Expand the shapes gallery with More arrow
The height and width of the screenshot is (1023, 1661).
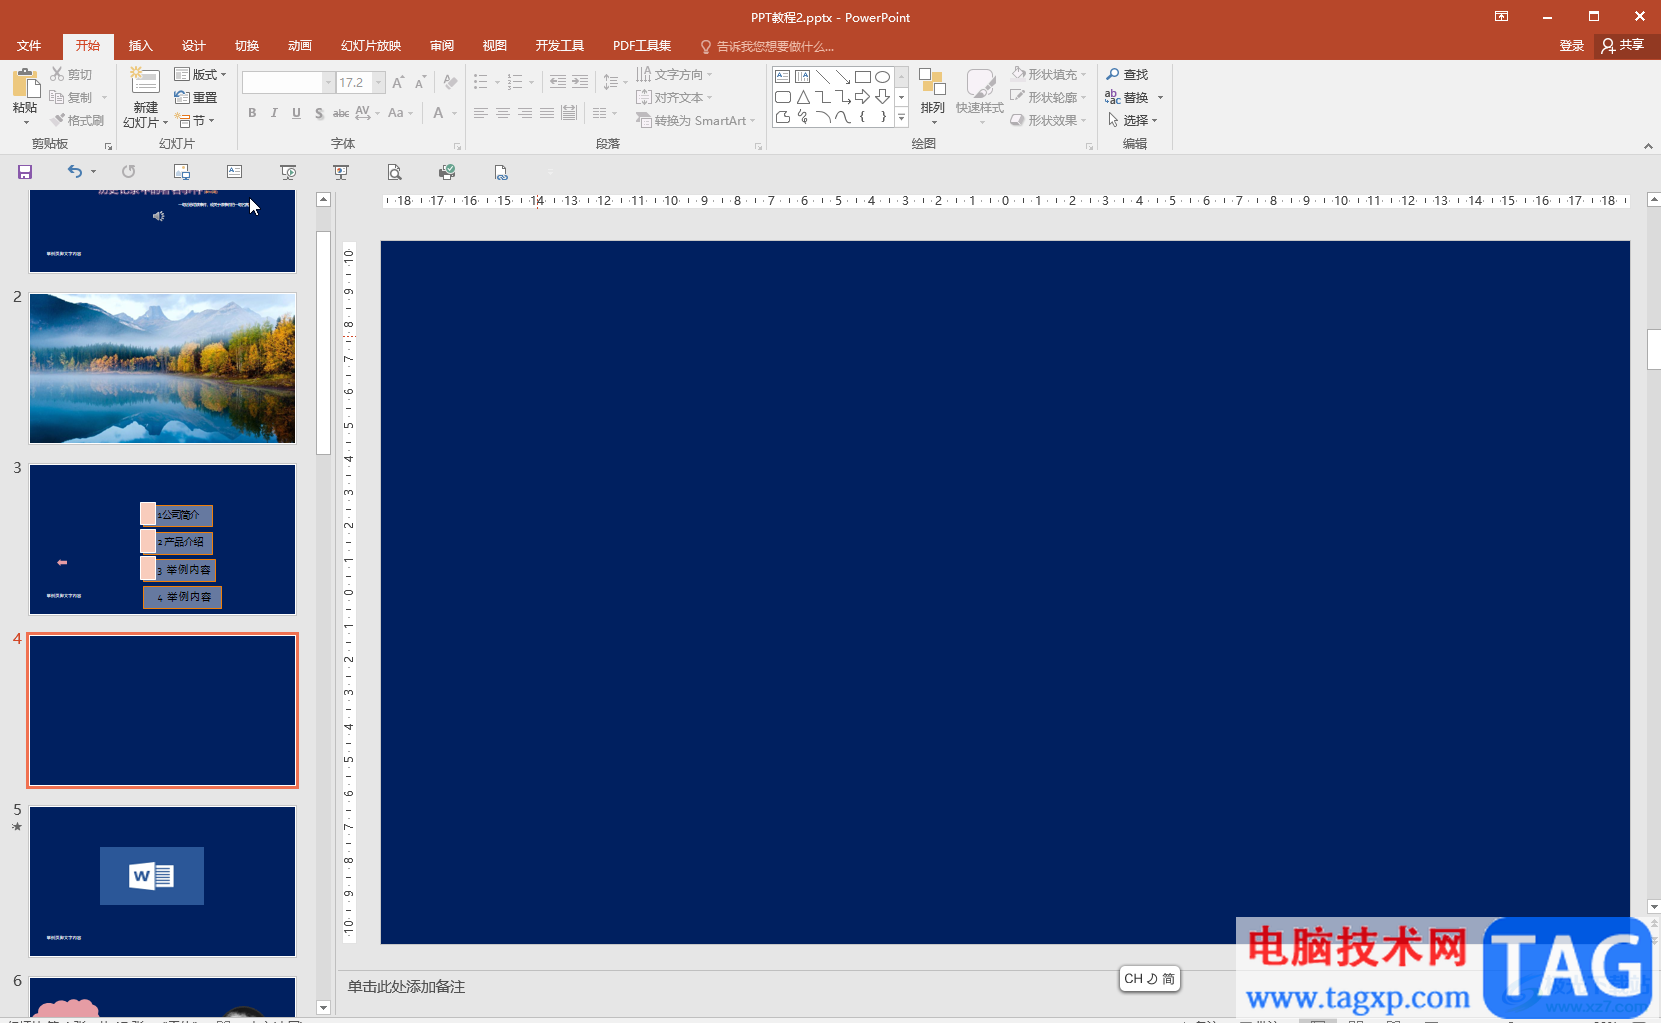coord(901,118)
